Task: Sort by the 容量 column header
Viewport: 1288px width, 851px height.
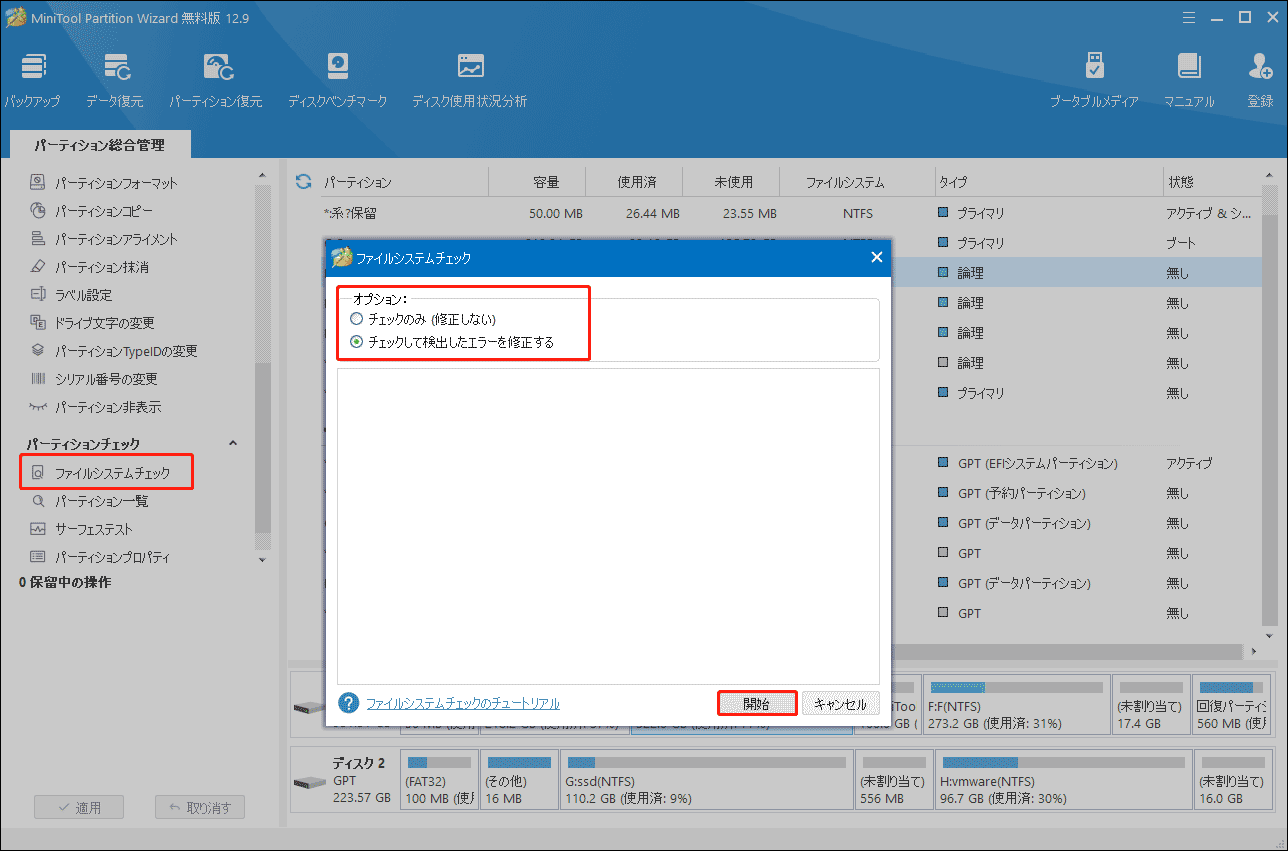Action: [x=546, y=182]
